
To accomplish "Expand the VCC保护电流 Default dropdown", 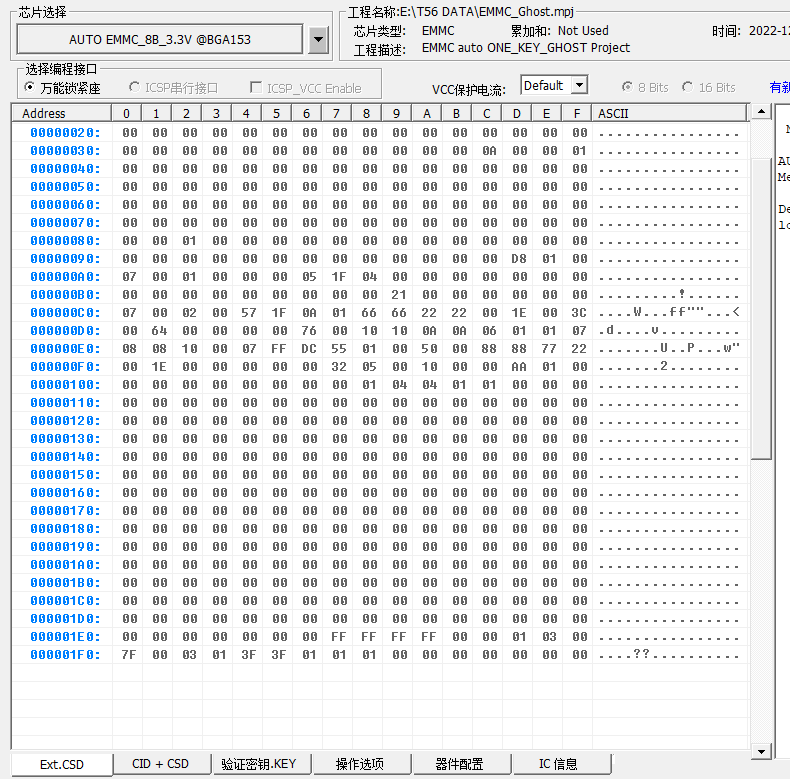I will [578, 86].
